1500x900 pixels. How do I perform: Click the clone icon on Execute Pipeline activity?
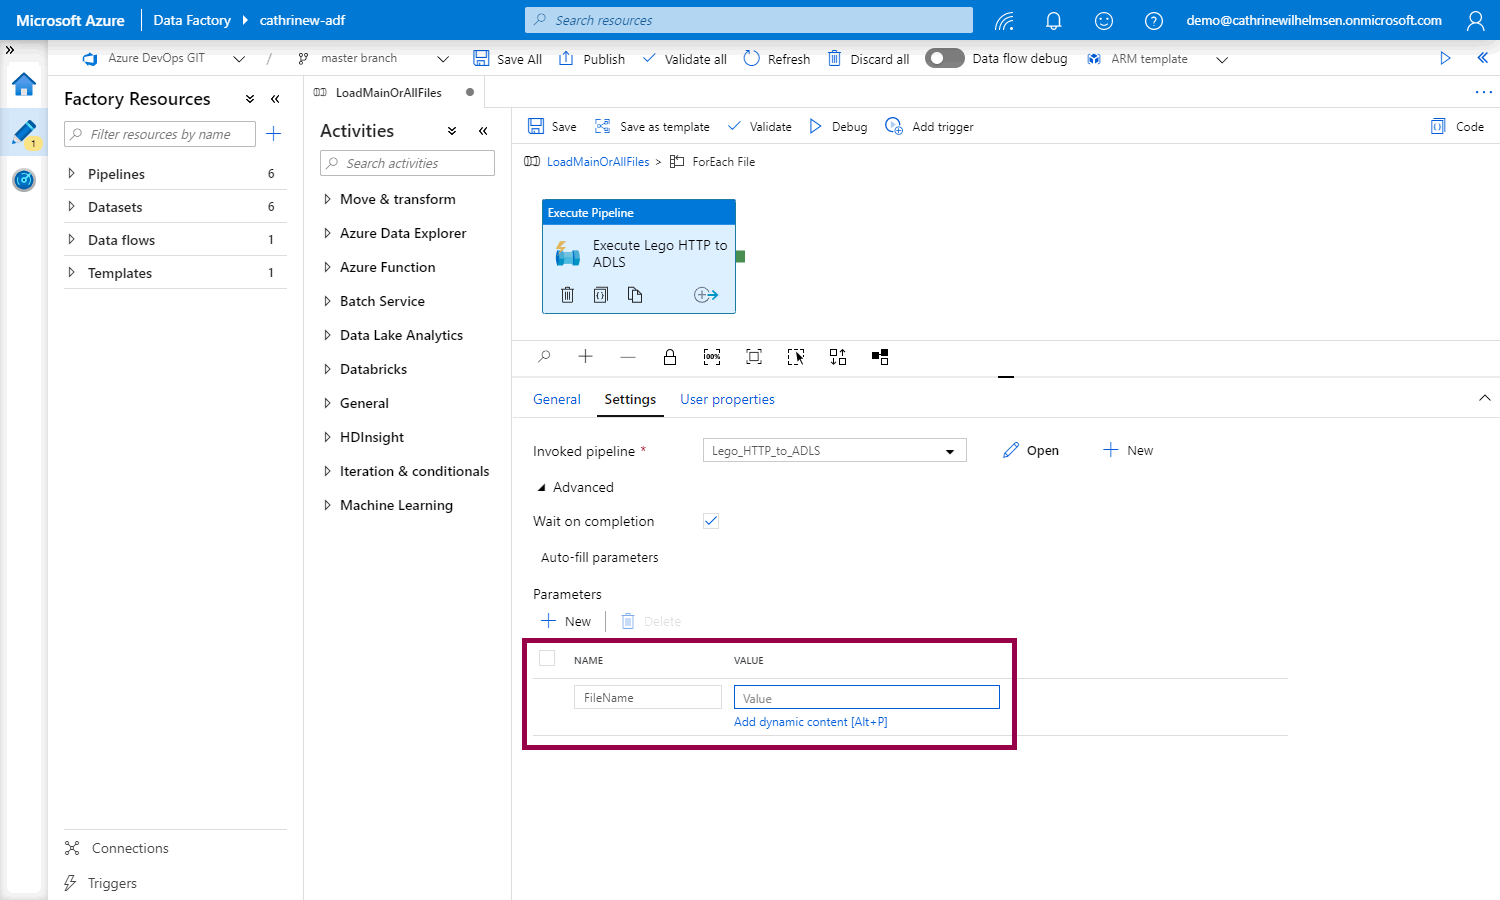pyautogui.click(x=635, y=295)
